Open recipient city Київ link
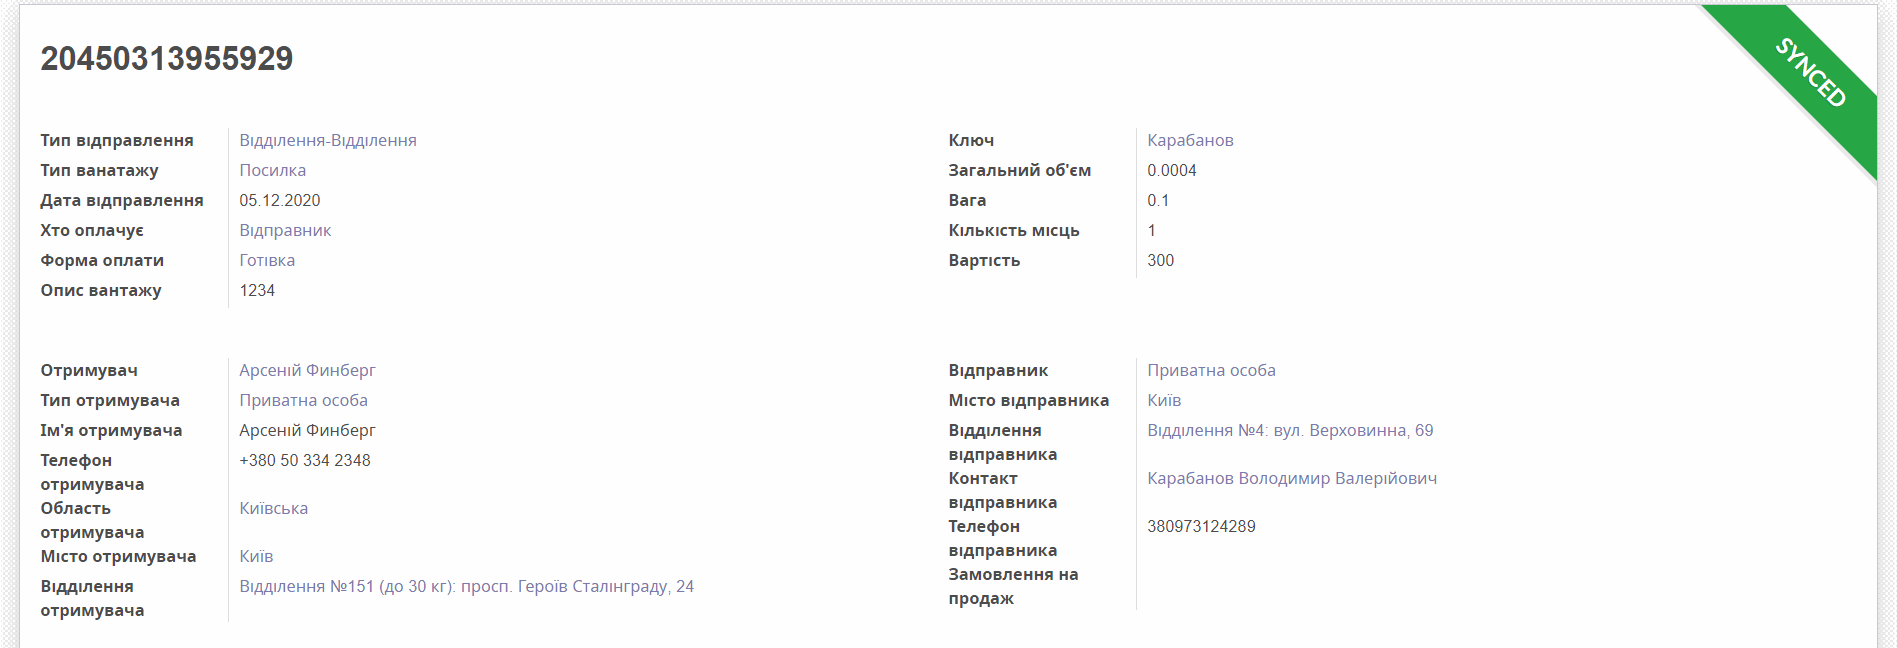This screenshot has height=648, width=1897. click(x=256, y=556)
